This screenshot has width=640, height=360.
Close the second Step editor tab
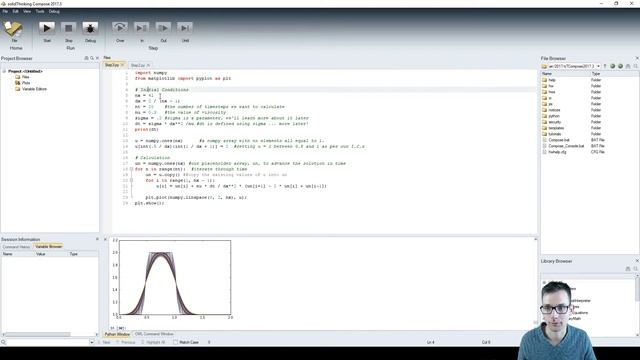pos(148,65)
